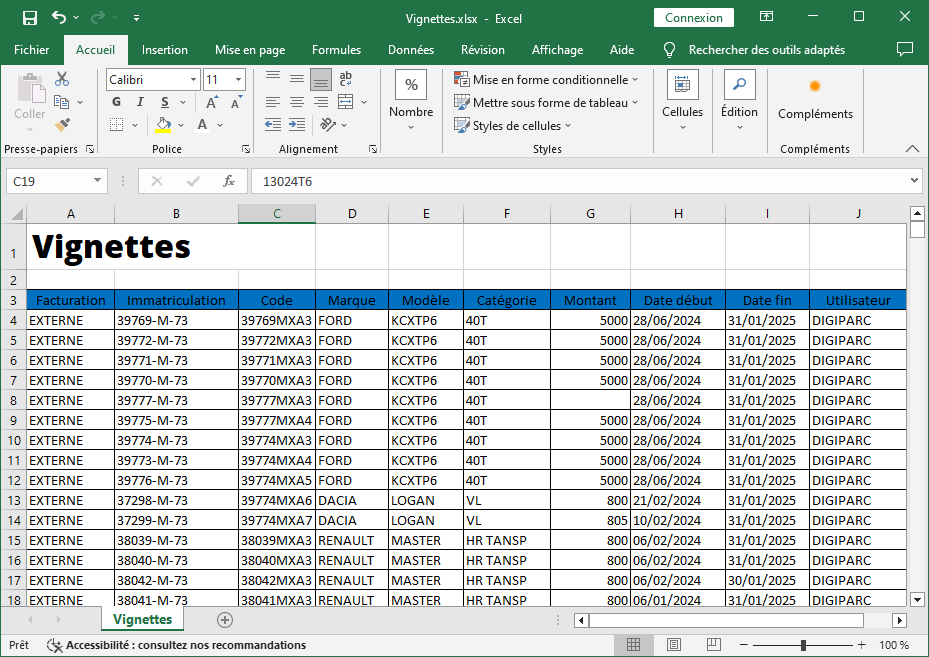
Task: Decrease font size with small A
Action: (236, 102)
